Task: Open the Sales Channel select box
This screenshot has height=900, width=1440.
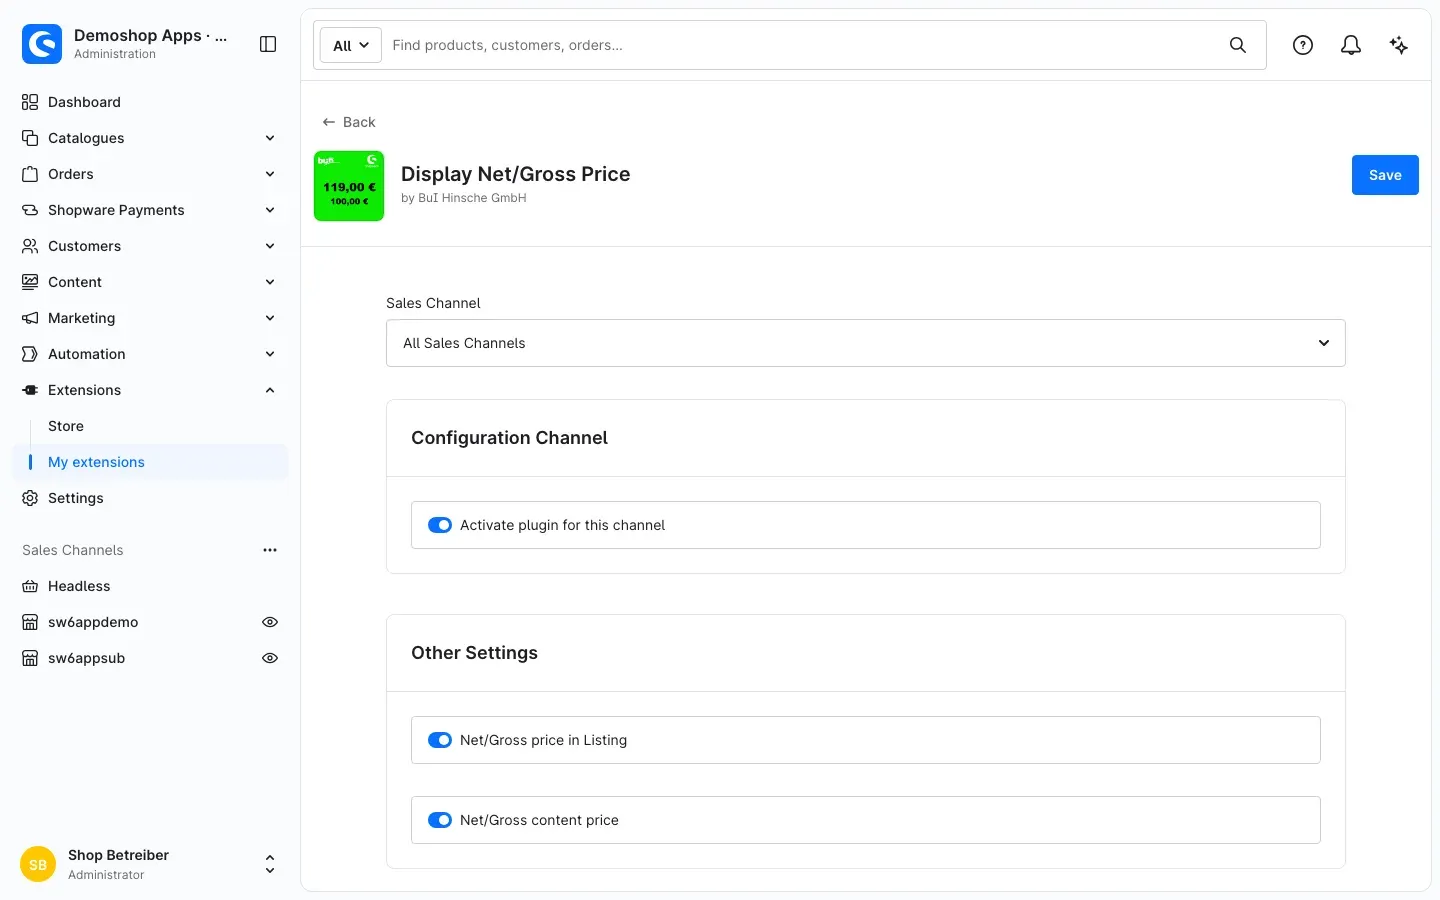Action: click(x=866, y=343)
